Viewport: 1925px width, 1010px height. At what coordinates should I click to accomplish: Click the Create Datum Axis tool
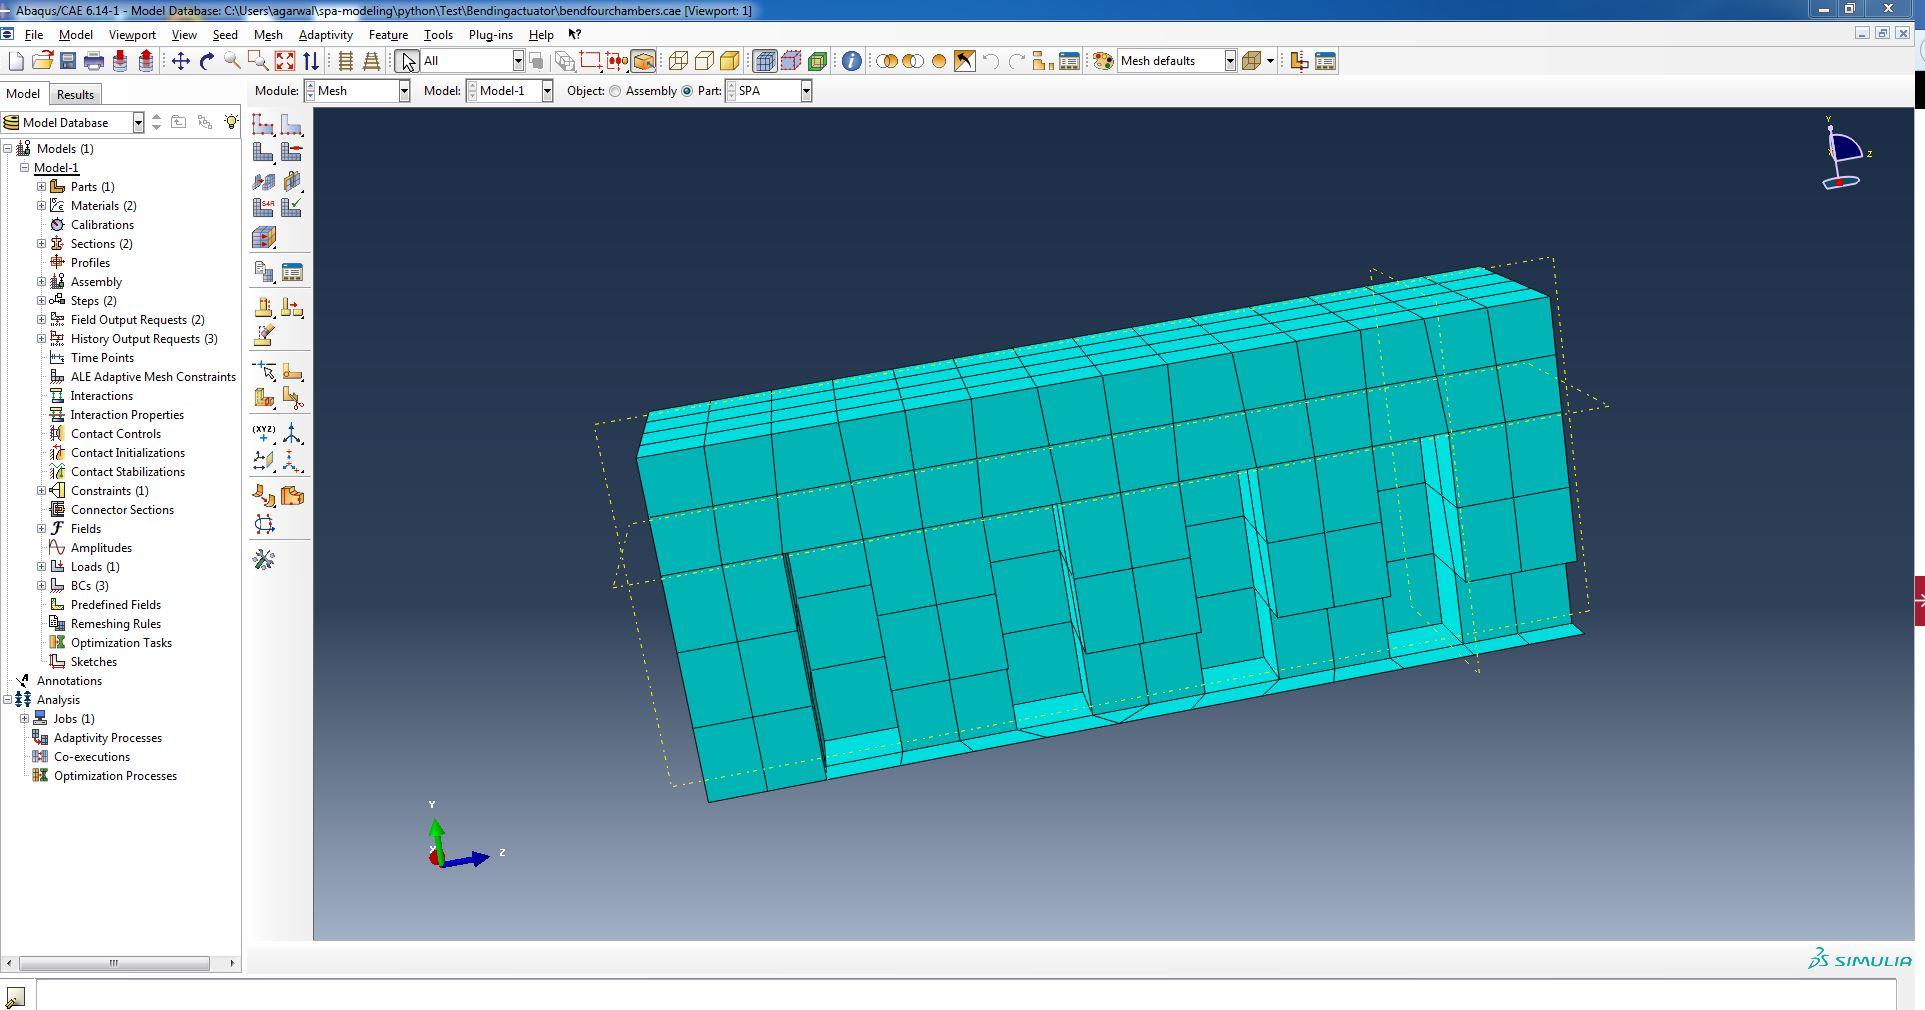click(292, 433)
